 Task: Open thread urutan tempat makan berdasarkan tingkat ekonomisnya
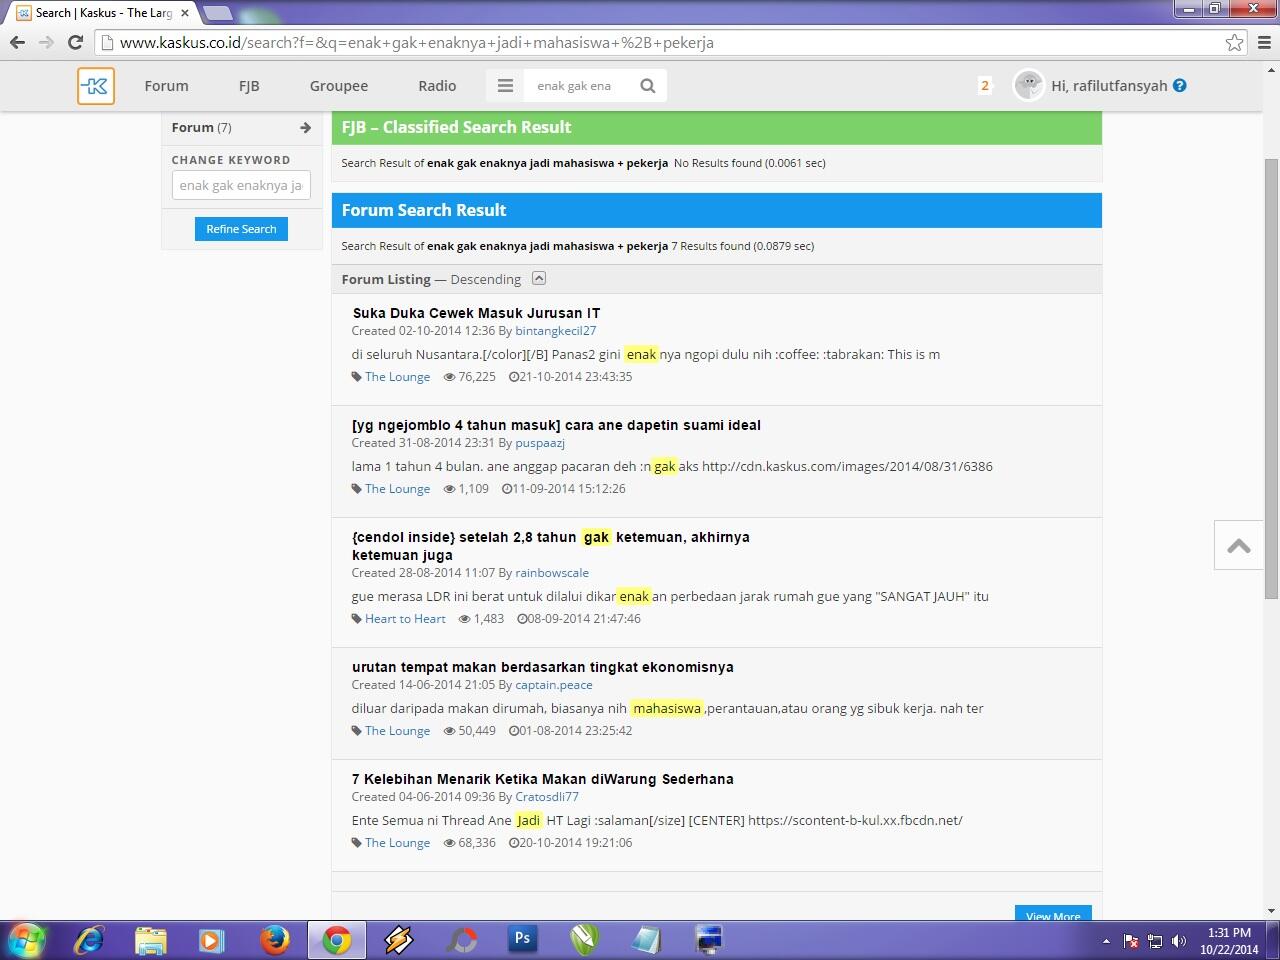click(x=543, y=667)
